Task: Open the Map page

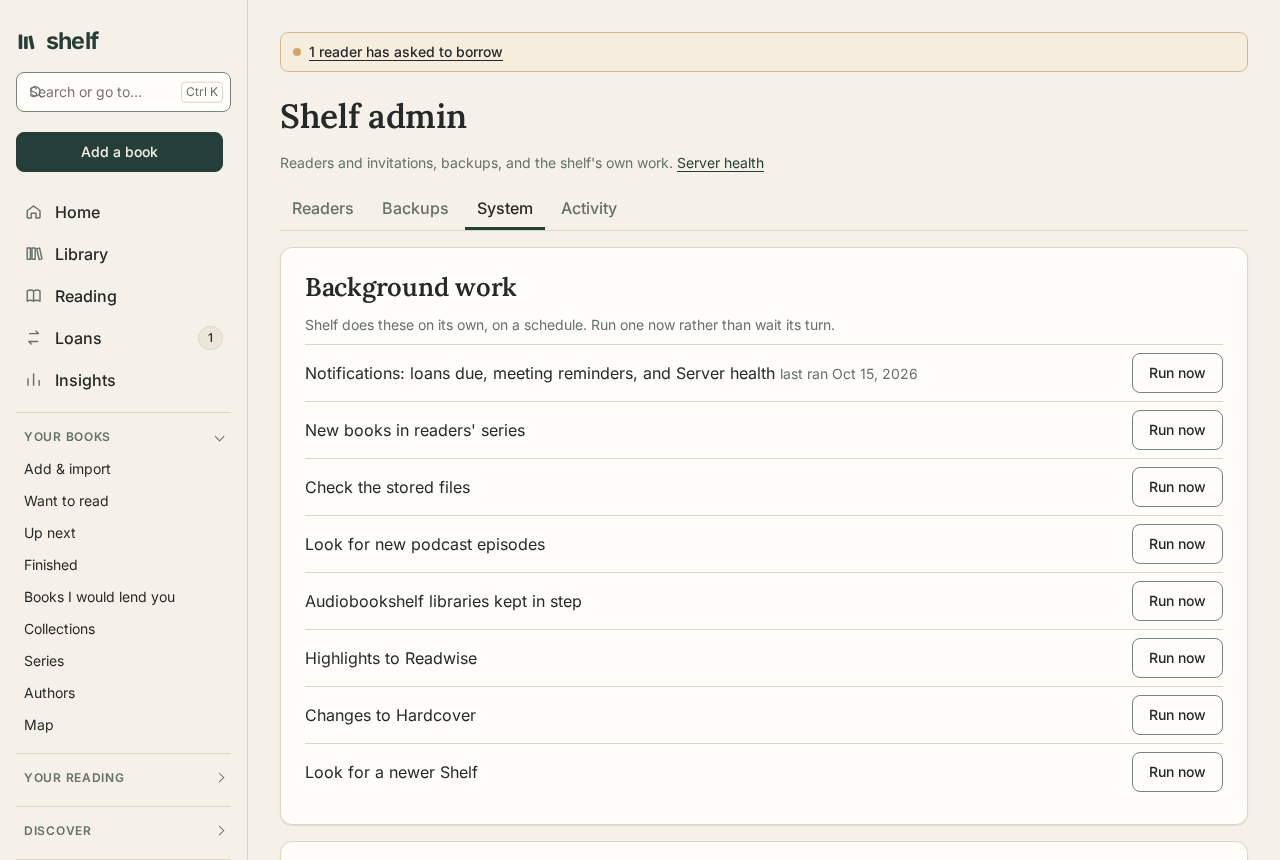Action: 39,725
